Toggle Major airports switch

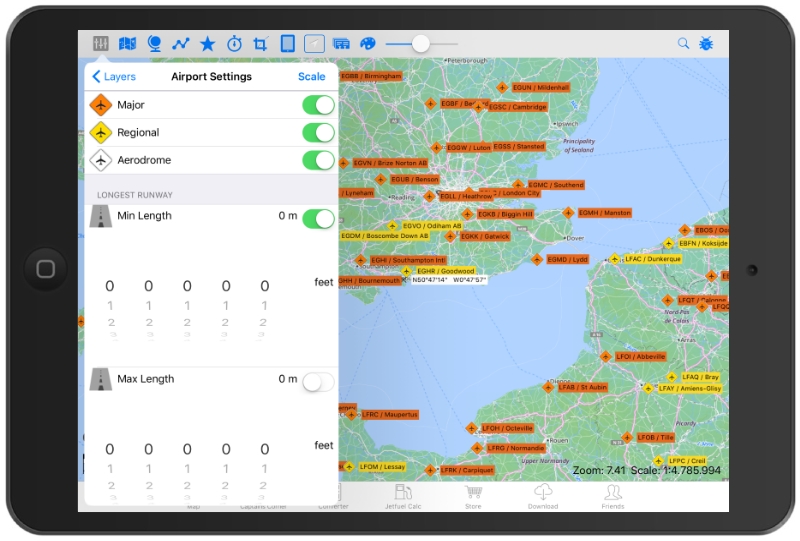318,105
